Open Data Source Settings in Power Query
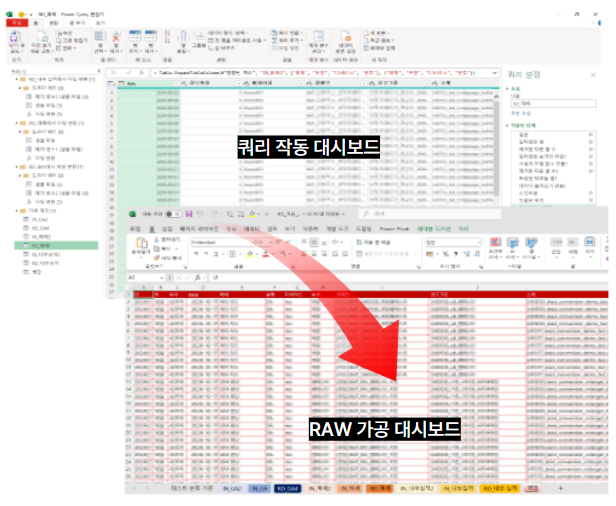The height and width of the screenshot is (506, 616). coord(346,42)
